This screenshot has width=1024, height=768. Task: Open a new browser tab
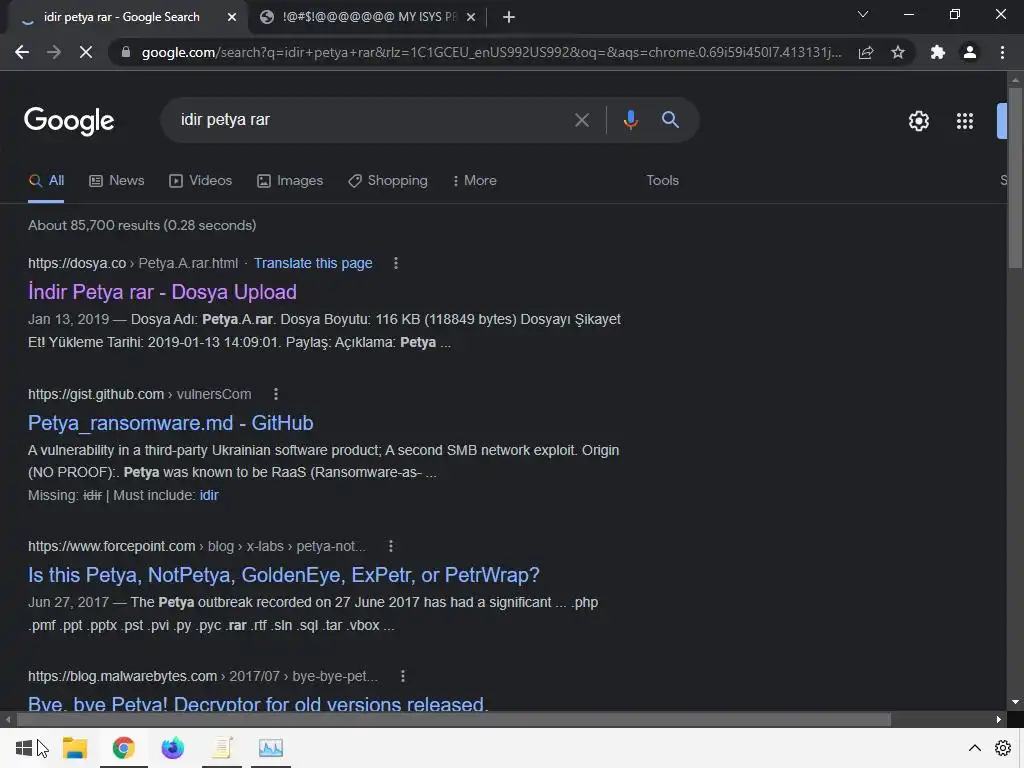(x=509, y=18)
